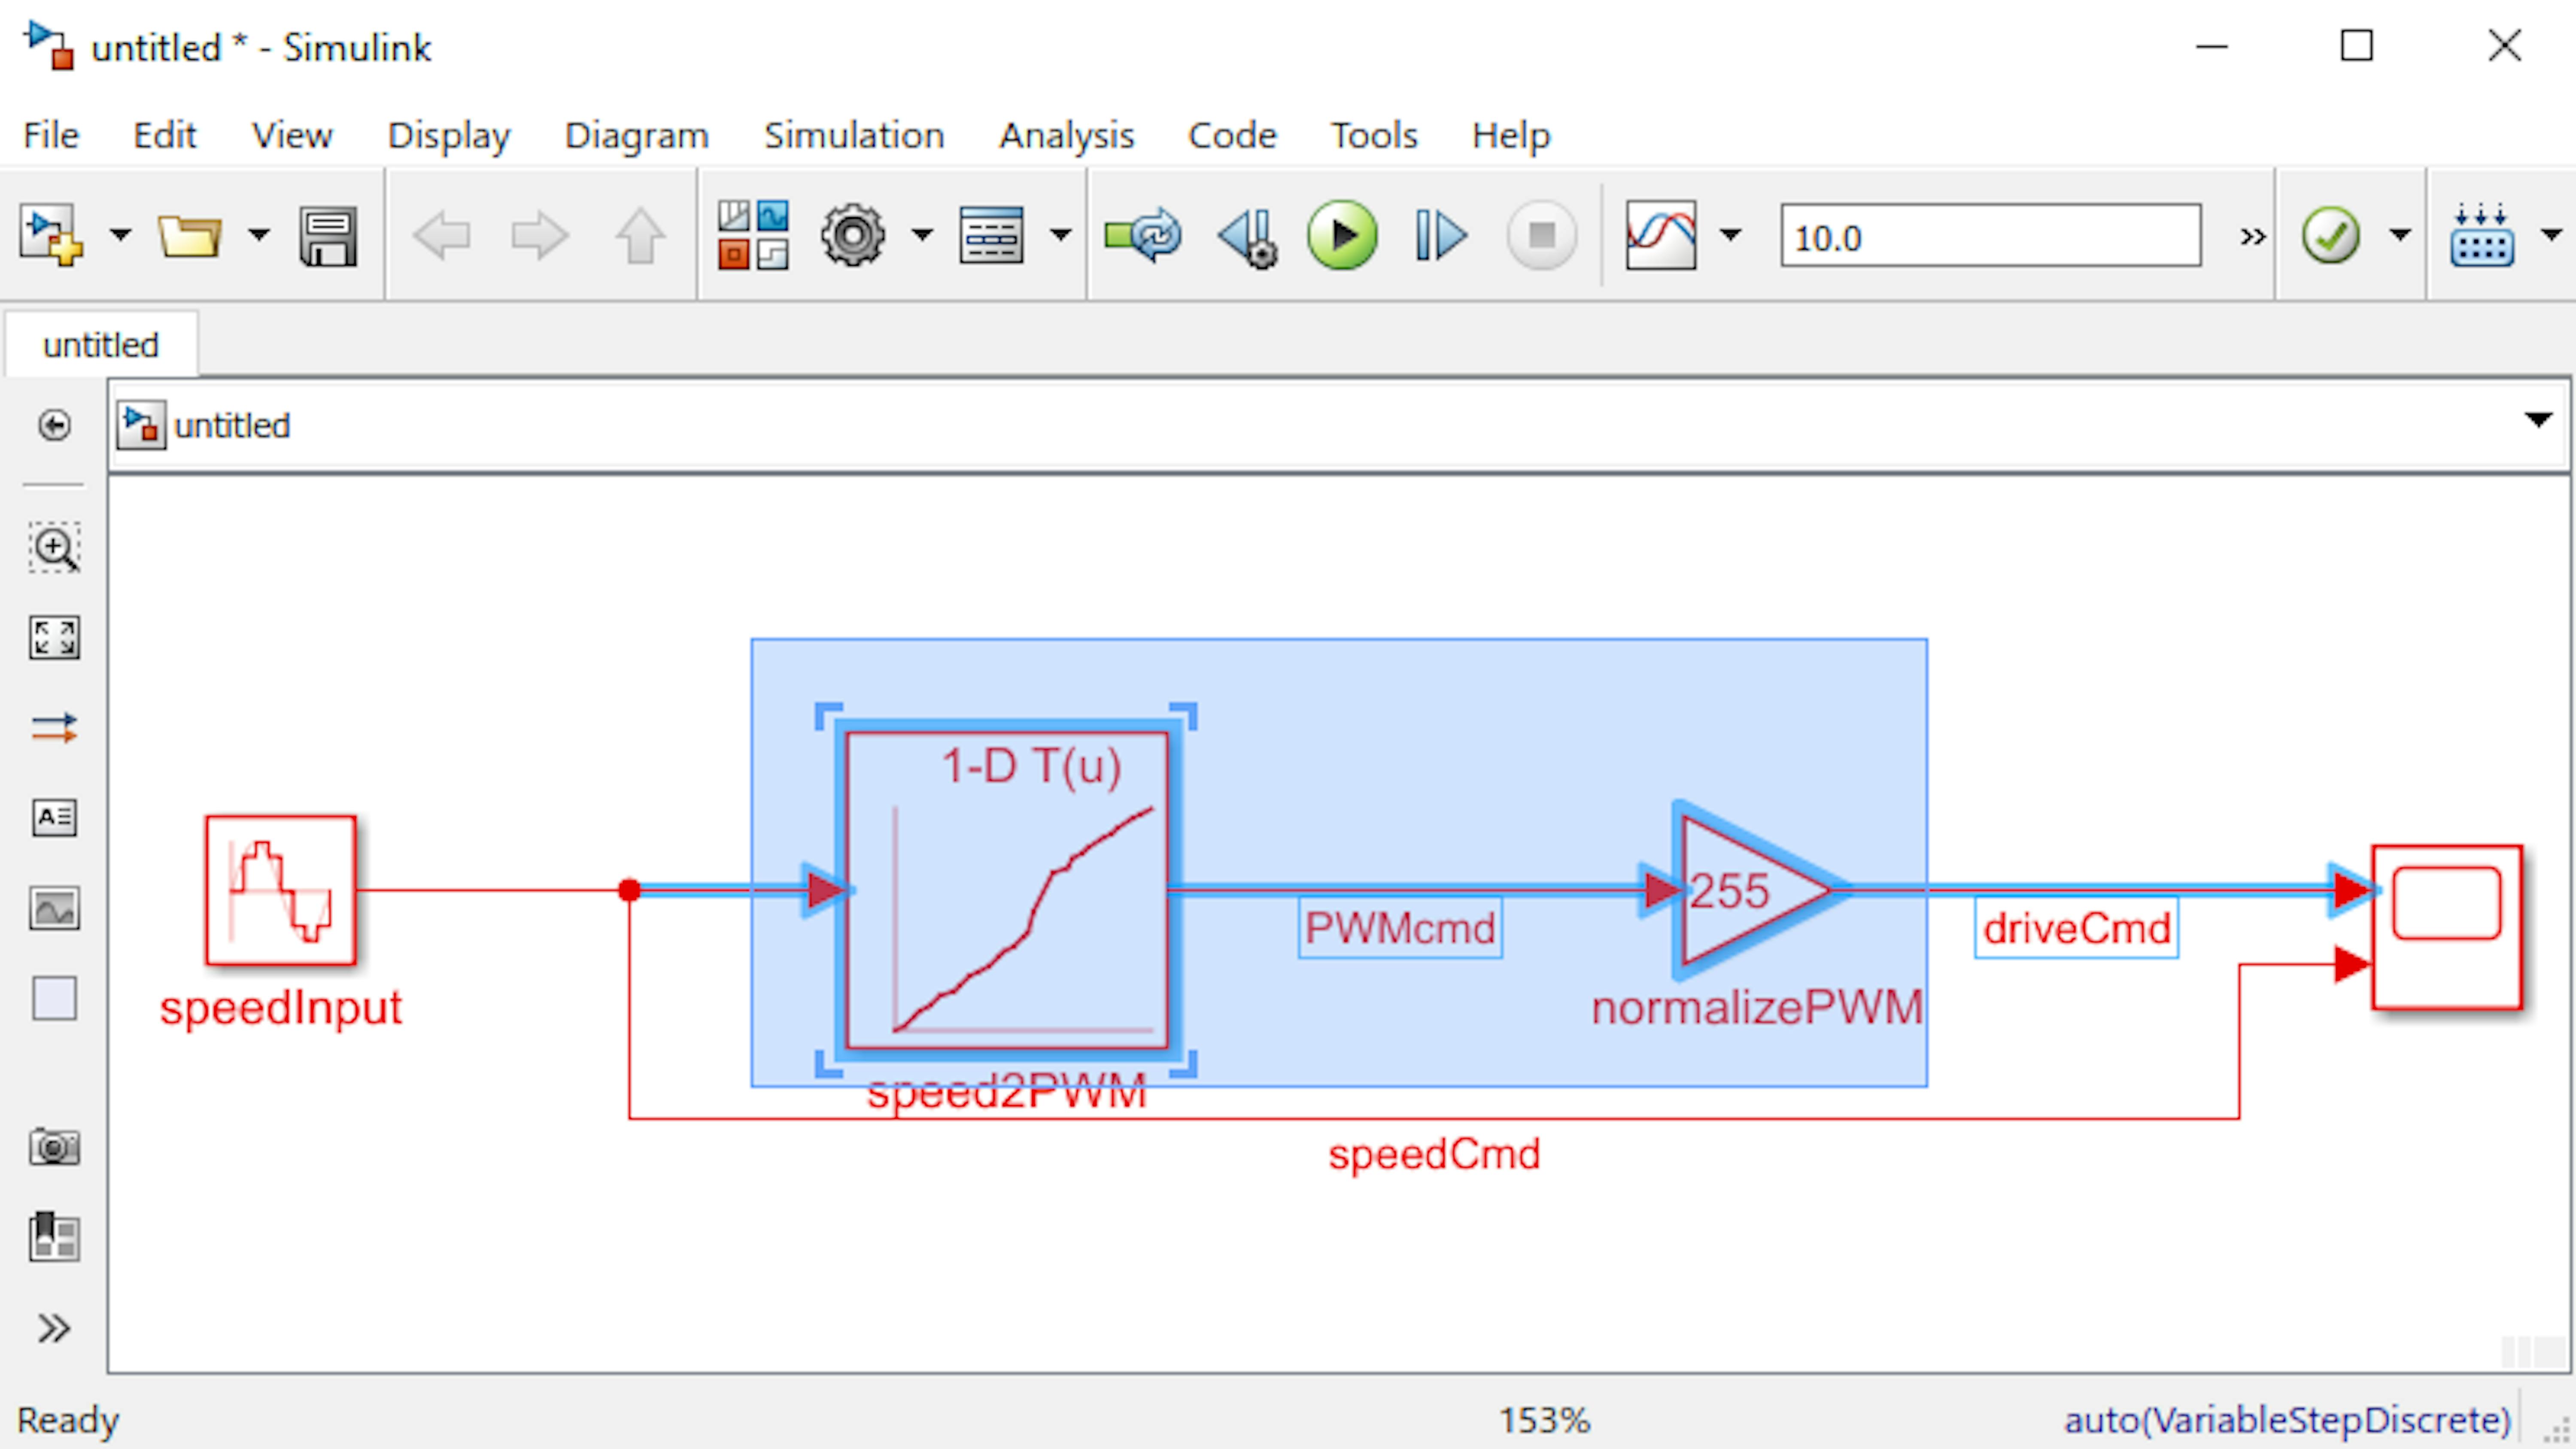Click the Fit to View icon
The width and height of the screenshot is (2576, 1449).
pos(54,637)
